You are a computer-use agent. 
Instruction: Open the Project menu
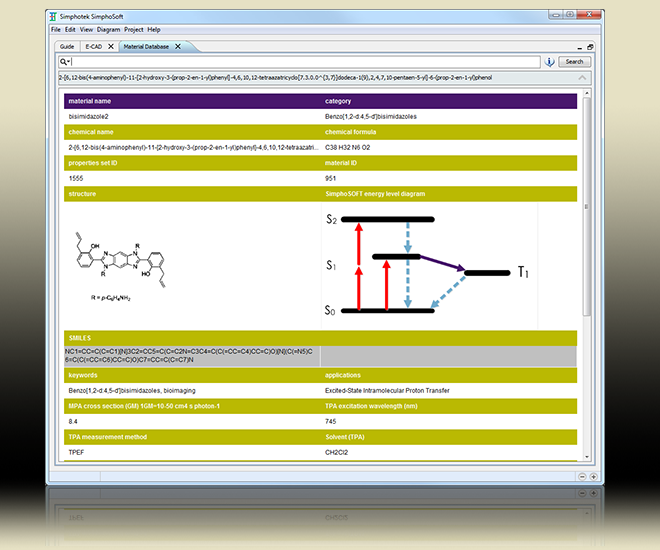(x=133, y=30)
